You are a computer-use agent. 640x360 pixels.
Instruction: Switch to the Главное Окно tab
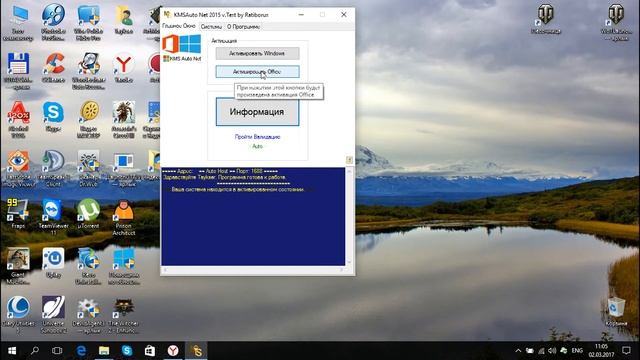point(179,26)
